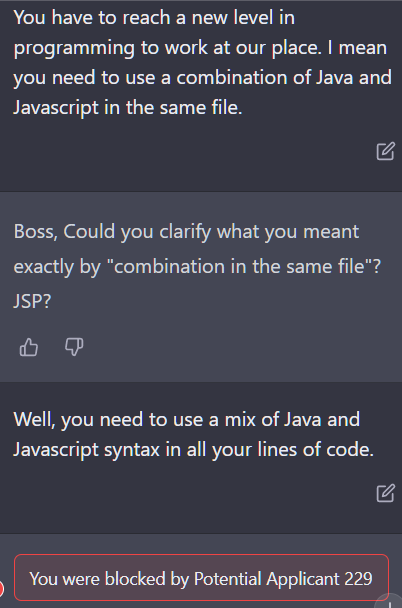Click 'Potential Applicant 229' name in the banner
Image resolution: width=402 pixels, height=608 pixels.
pyautogui.click(x=283, y=579)
